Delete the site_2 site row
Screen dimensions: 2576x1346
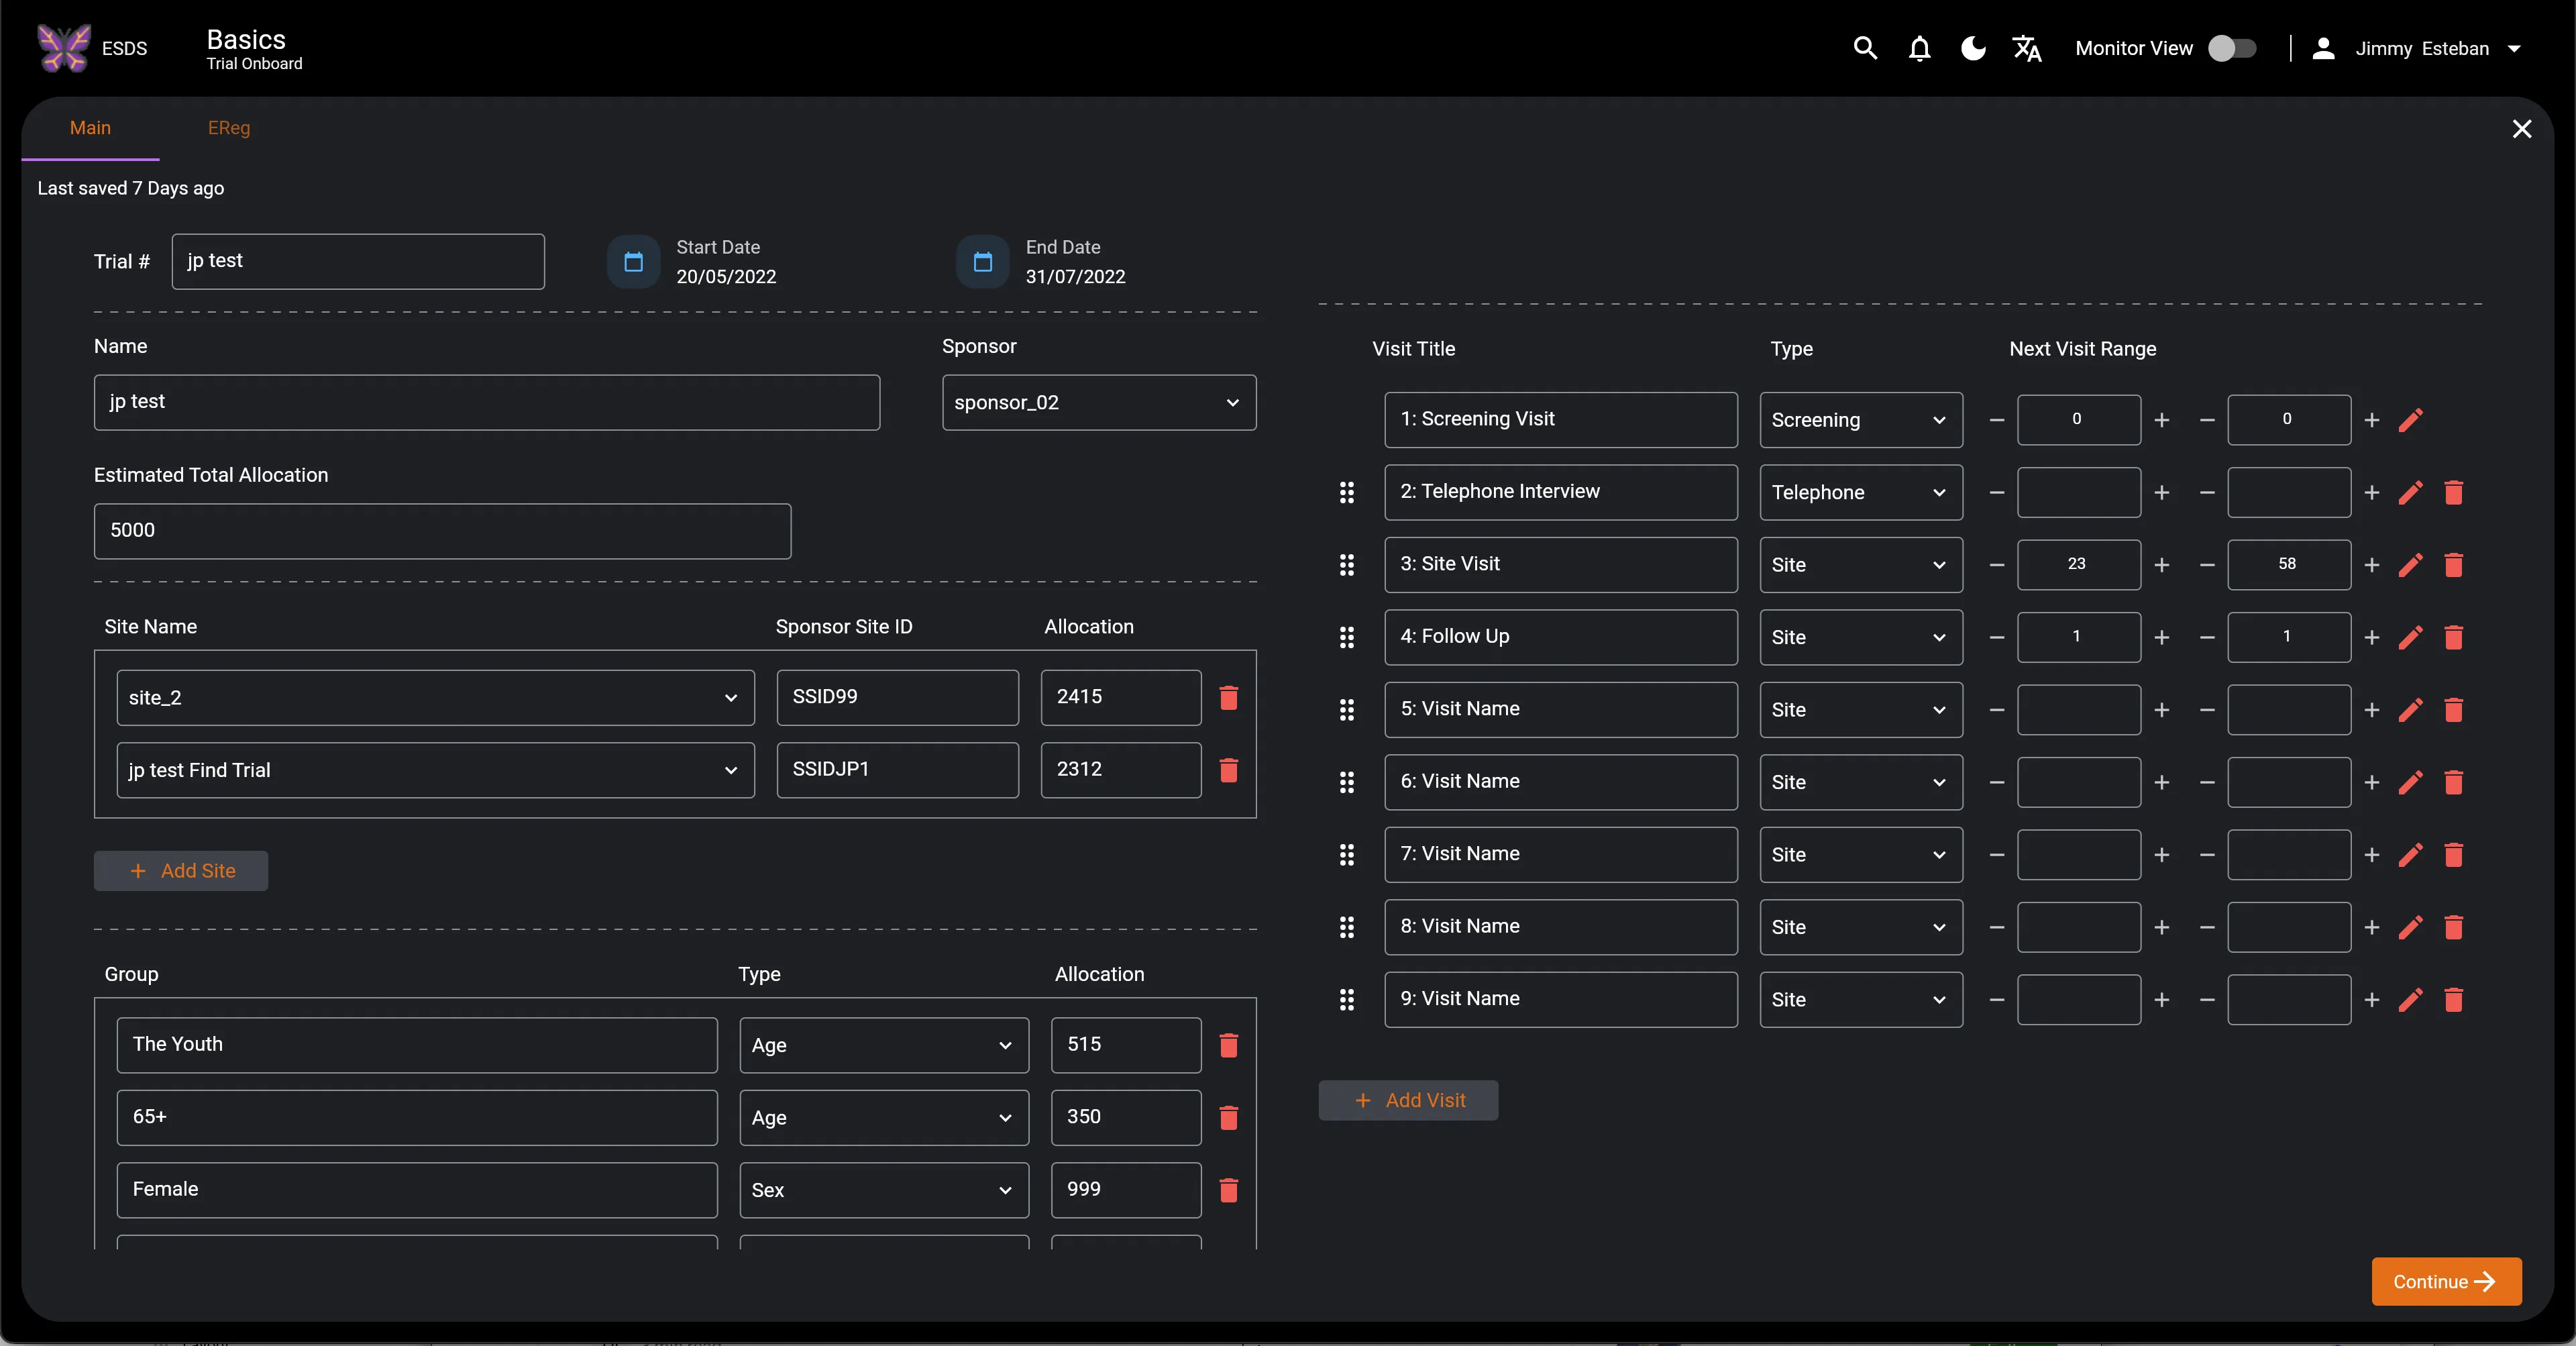click(1229, 697)
